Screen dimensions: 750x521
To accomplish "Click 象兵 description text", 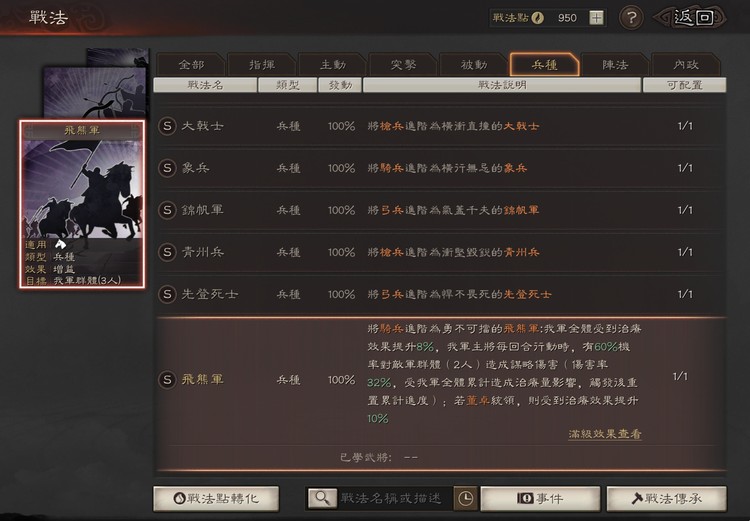I will (x=447, y=168).
